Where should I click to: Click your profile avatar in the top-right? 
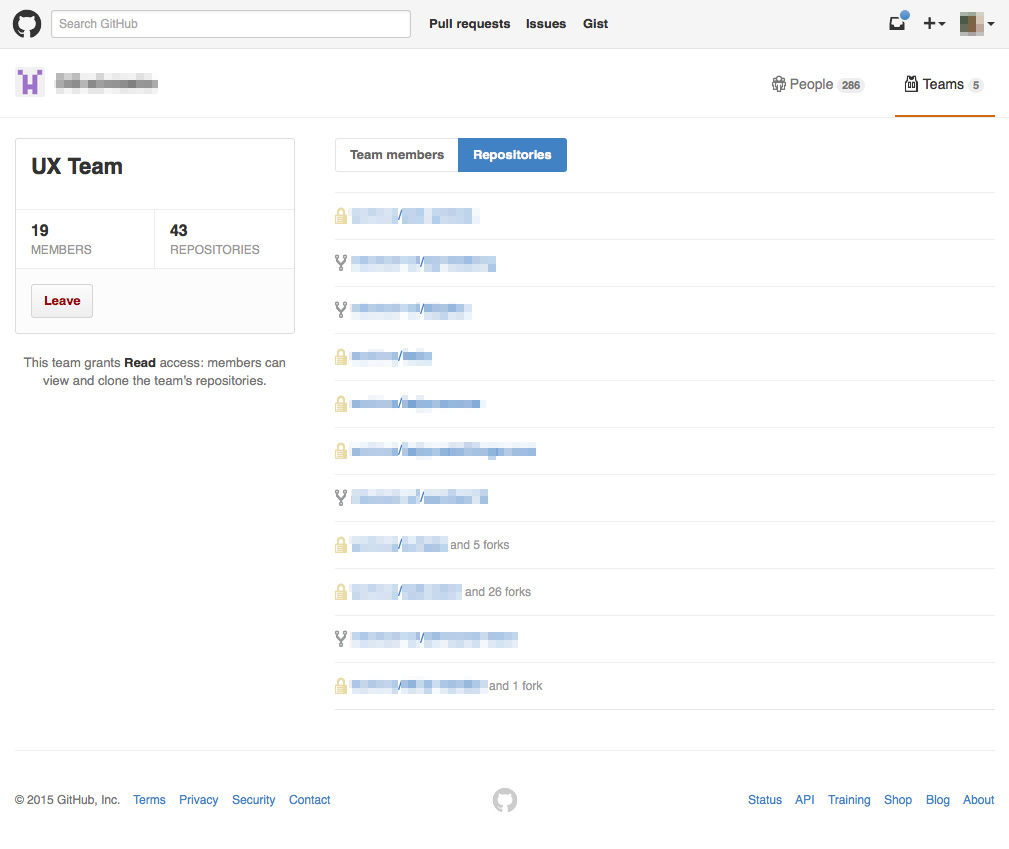971,23
